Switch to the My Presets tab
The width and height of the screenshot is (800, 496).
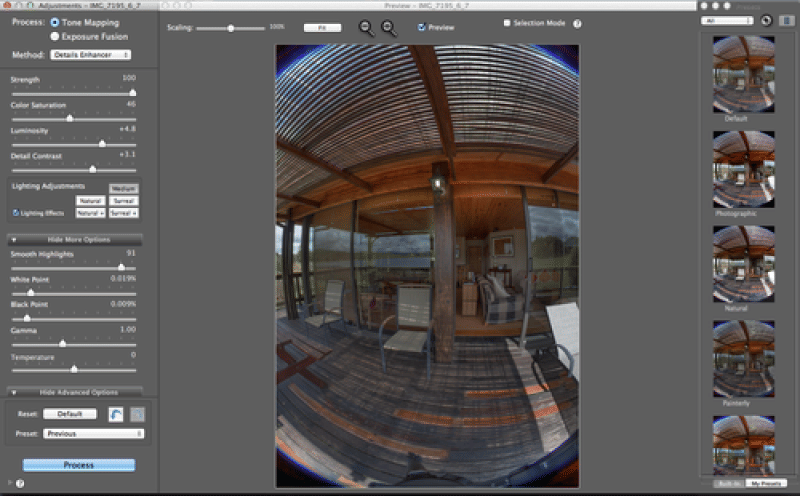(x=763, y=484)
